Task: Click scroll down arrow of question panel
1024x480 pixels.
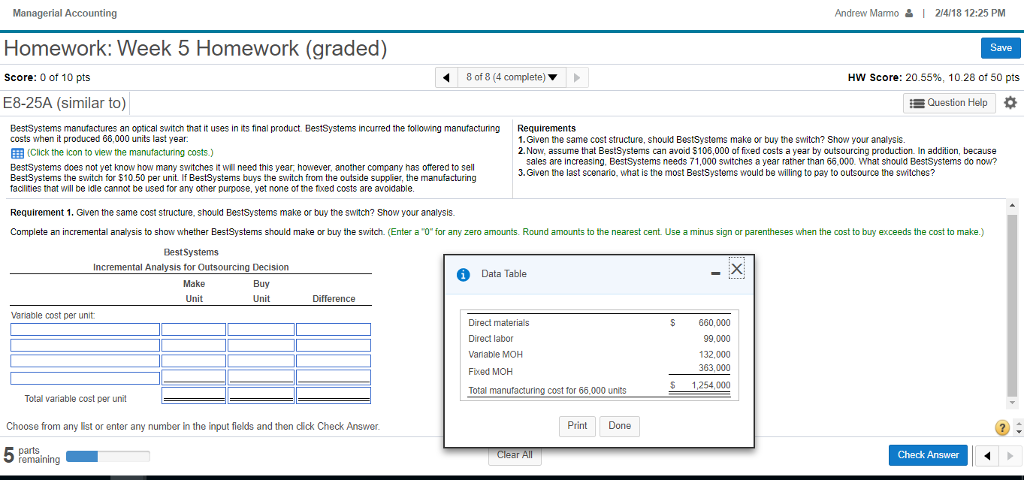Action: 1014,402
